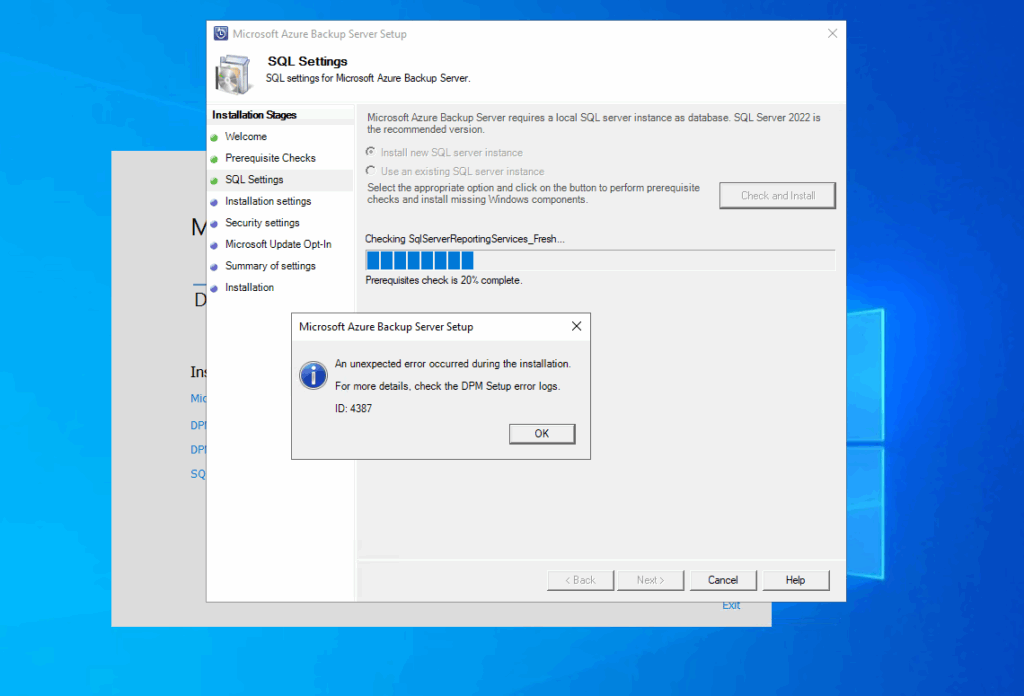Click the SQL Settings header disc icon
This screenshot has width=1024, height=696.
pyautogui.click(x=233, y=74)
